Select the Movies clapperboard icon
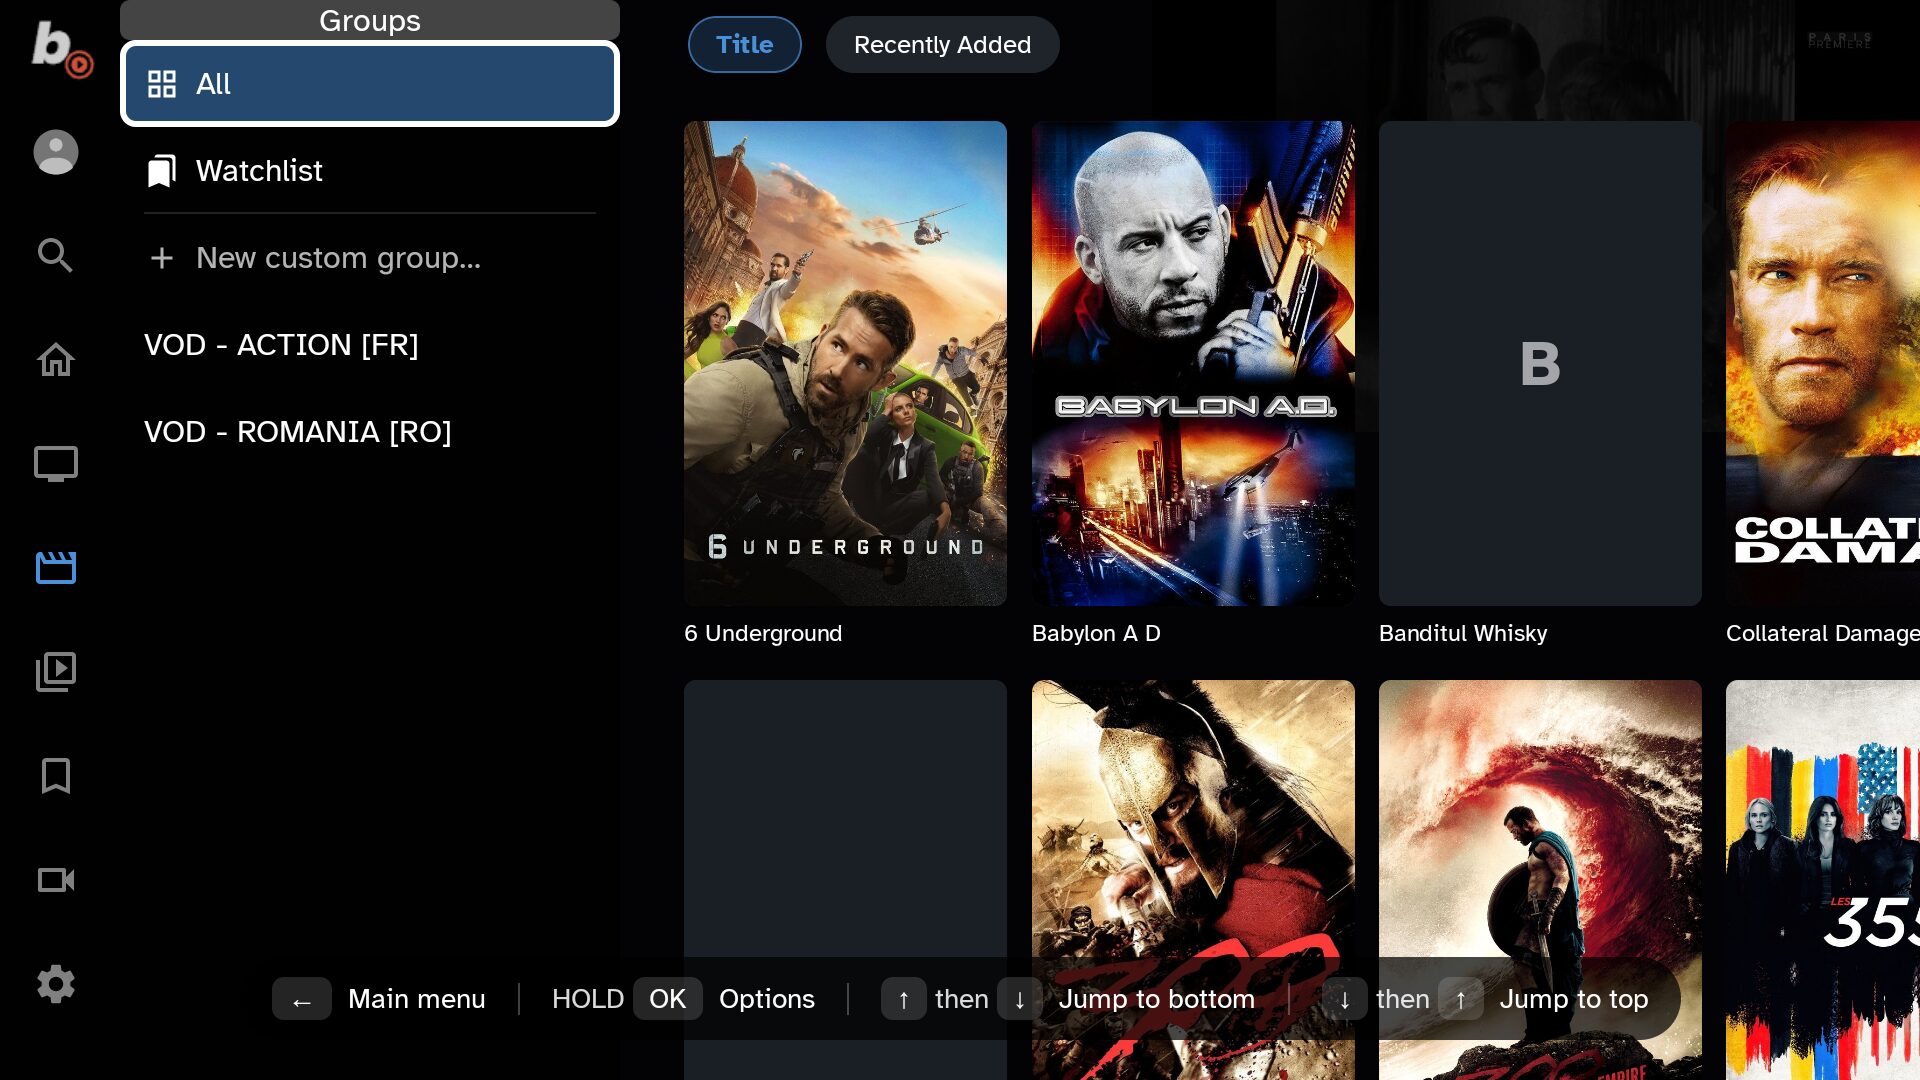The image size is (1920, 1080). coord(56,567)
